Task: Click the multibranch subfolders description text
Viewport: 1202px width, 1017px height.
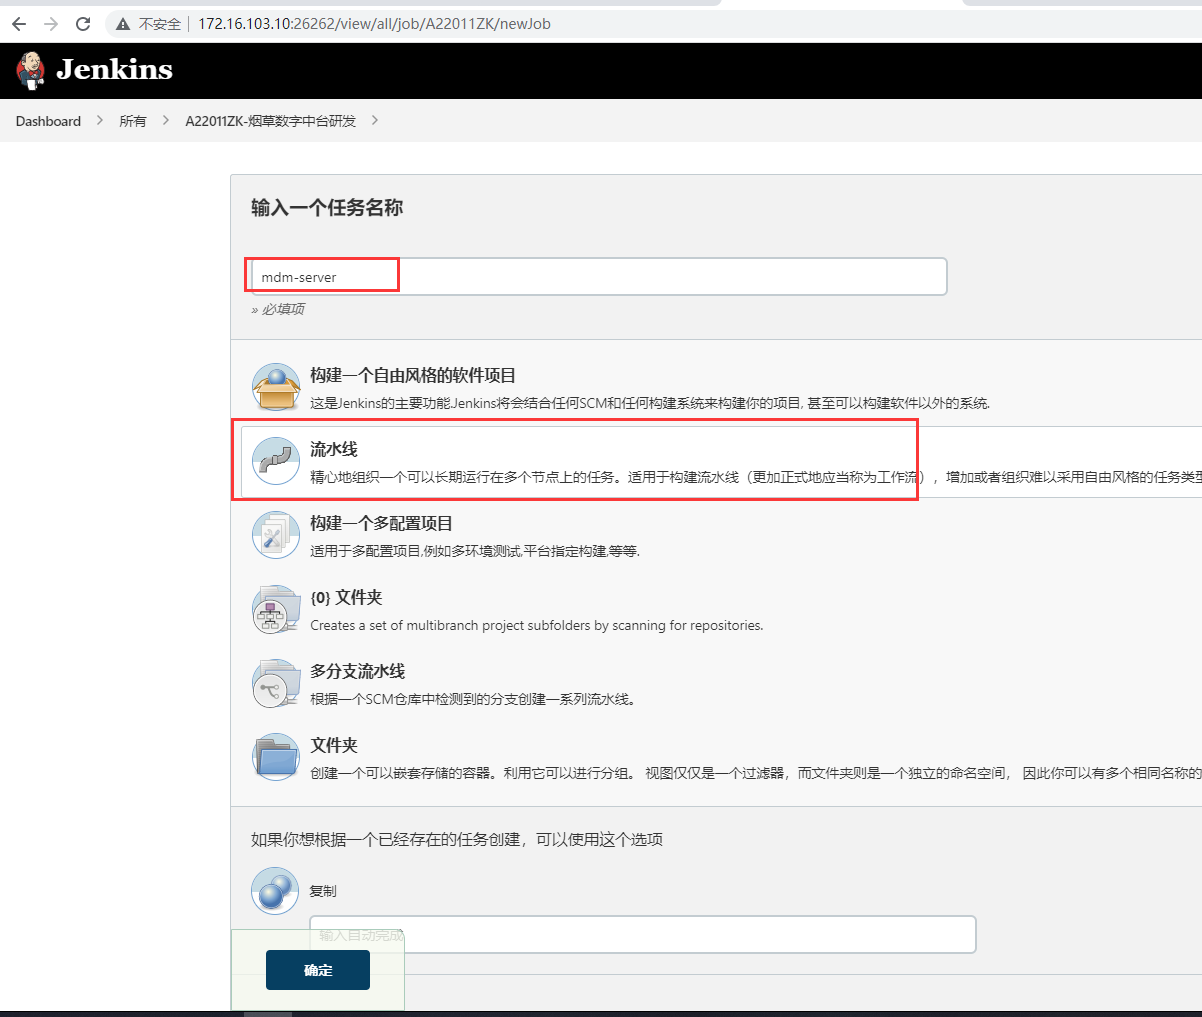Action: (x=537, y=625)
